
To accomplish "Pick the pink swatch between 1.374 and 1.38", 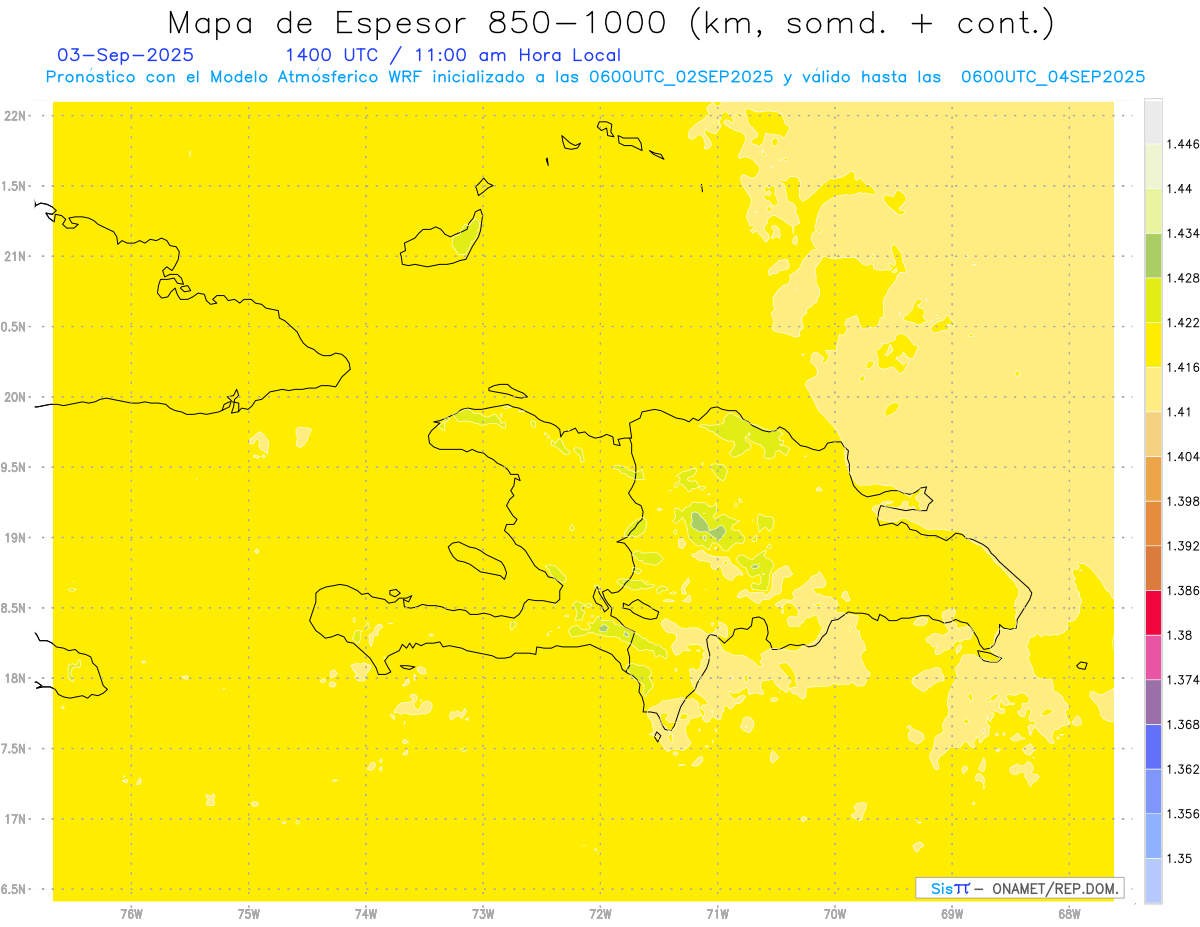I will [1153, 657].
